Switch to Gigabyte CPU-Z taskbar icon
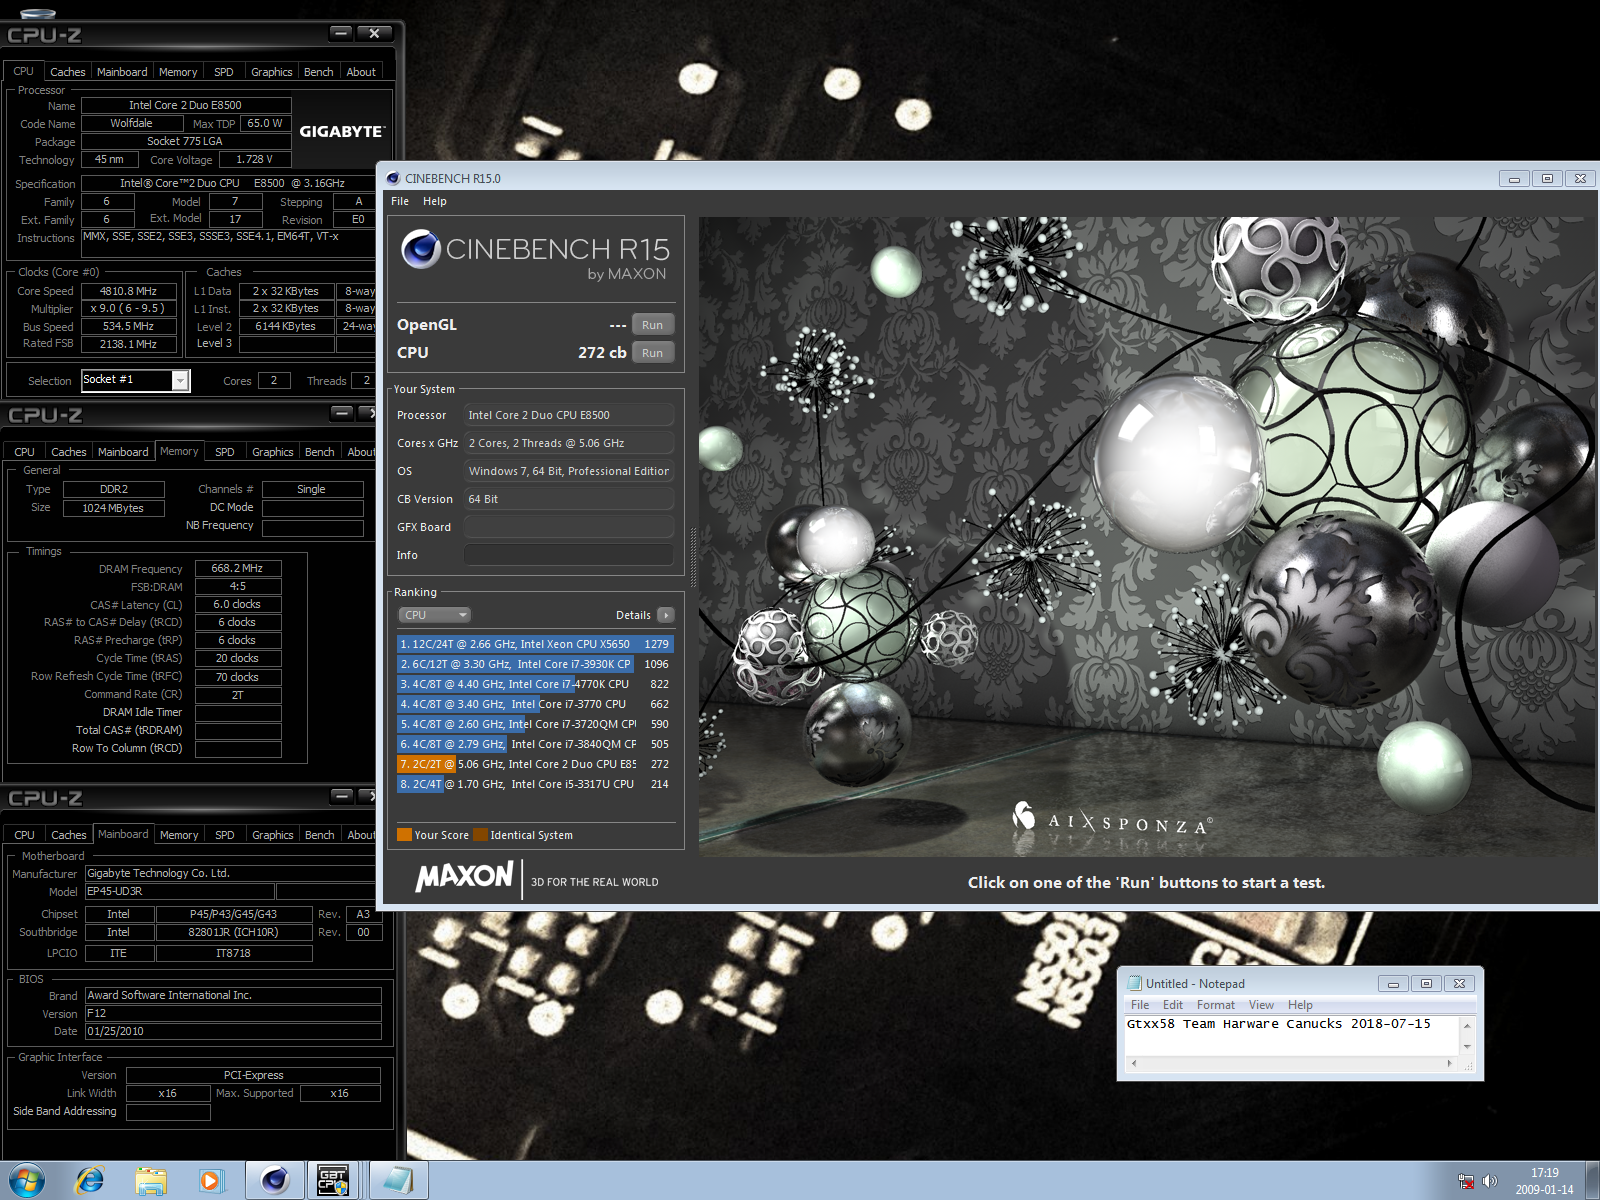1600x1200 pixels. tap(333, 1181)
